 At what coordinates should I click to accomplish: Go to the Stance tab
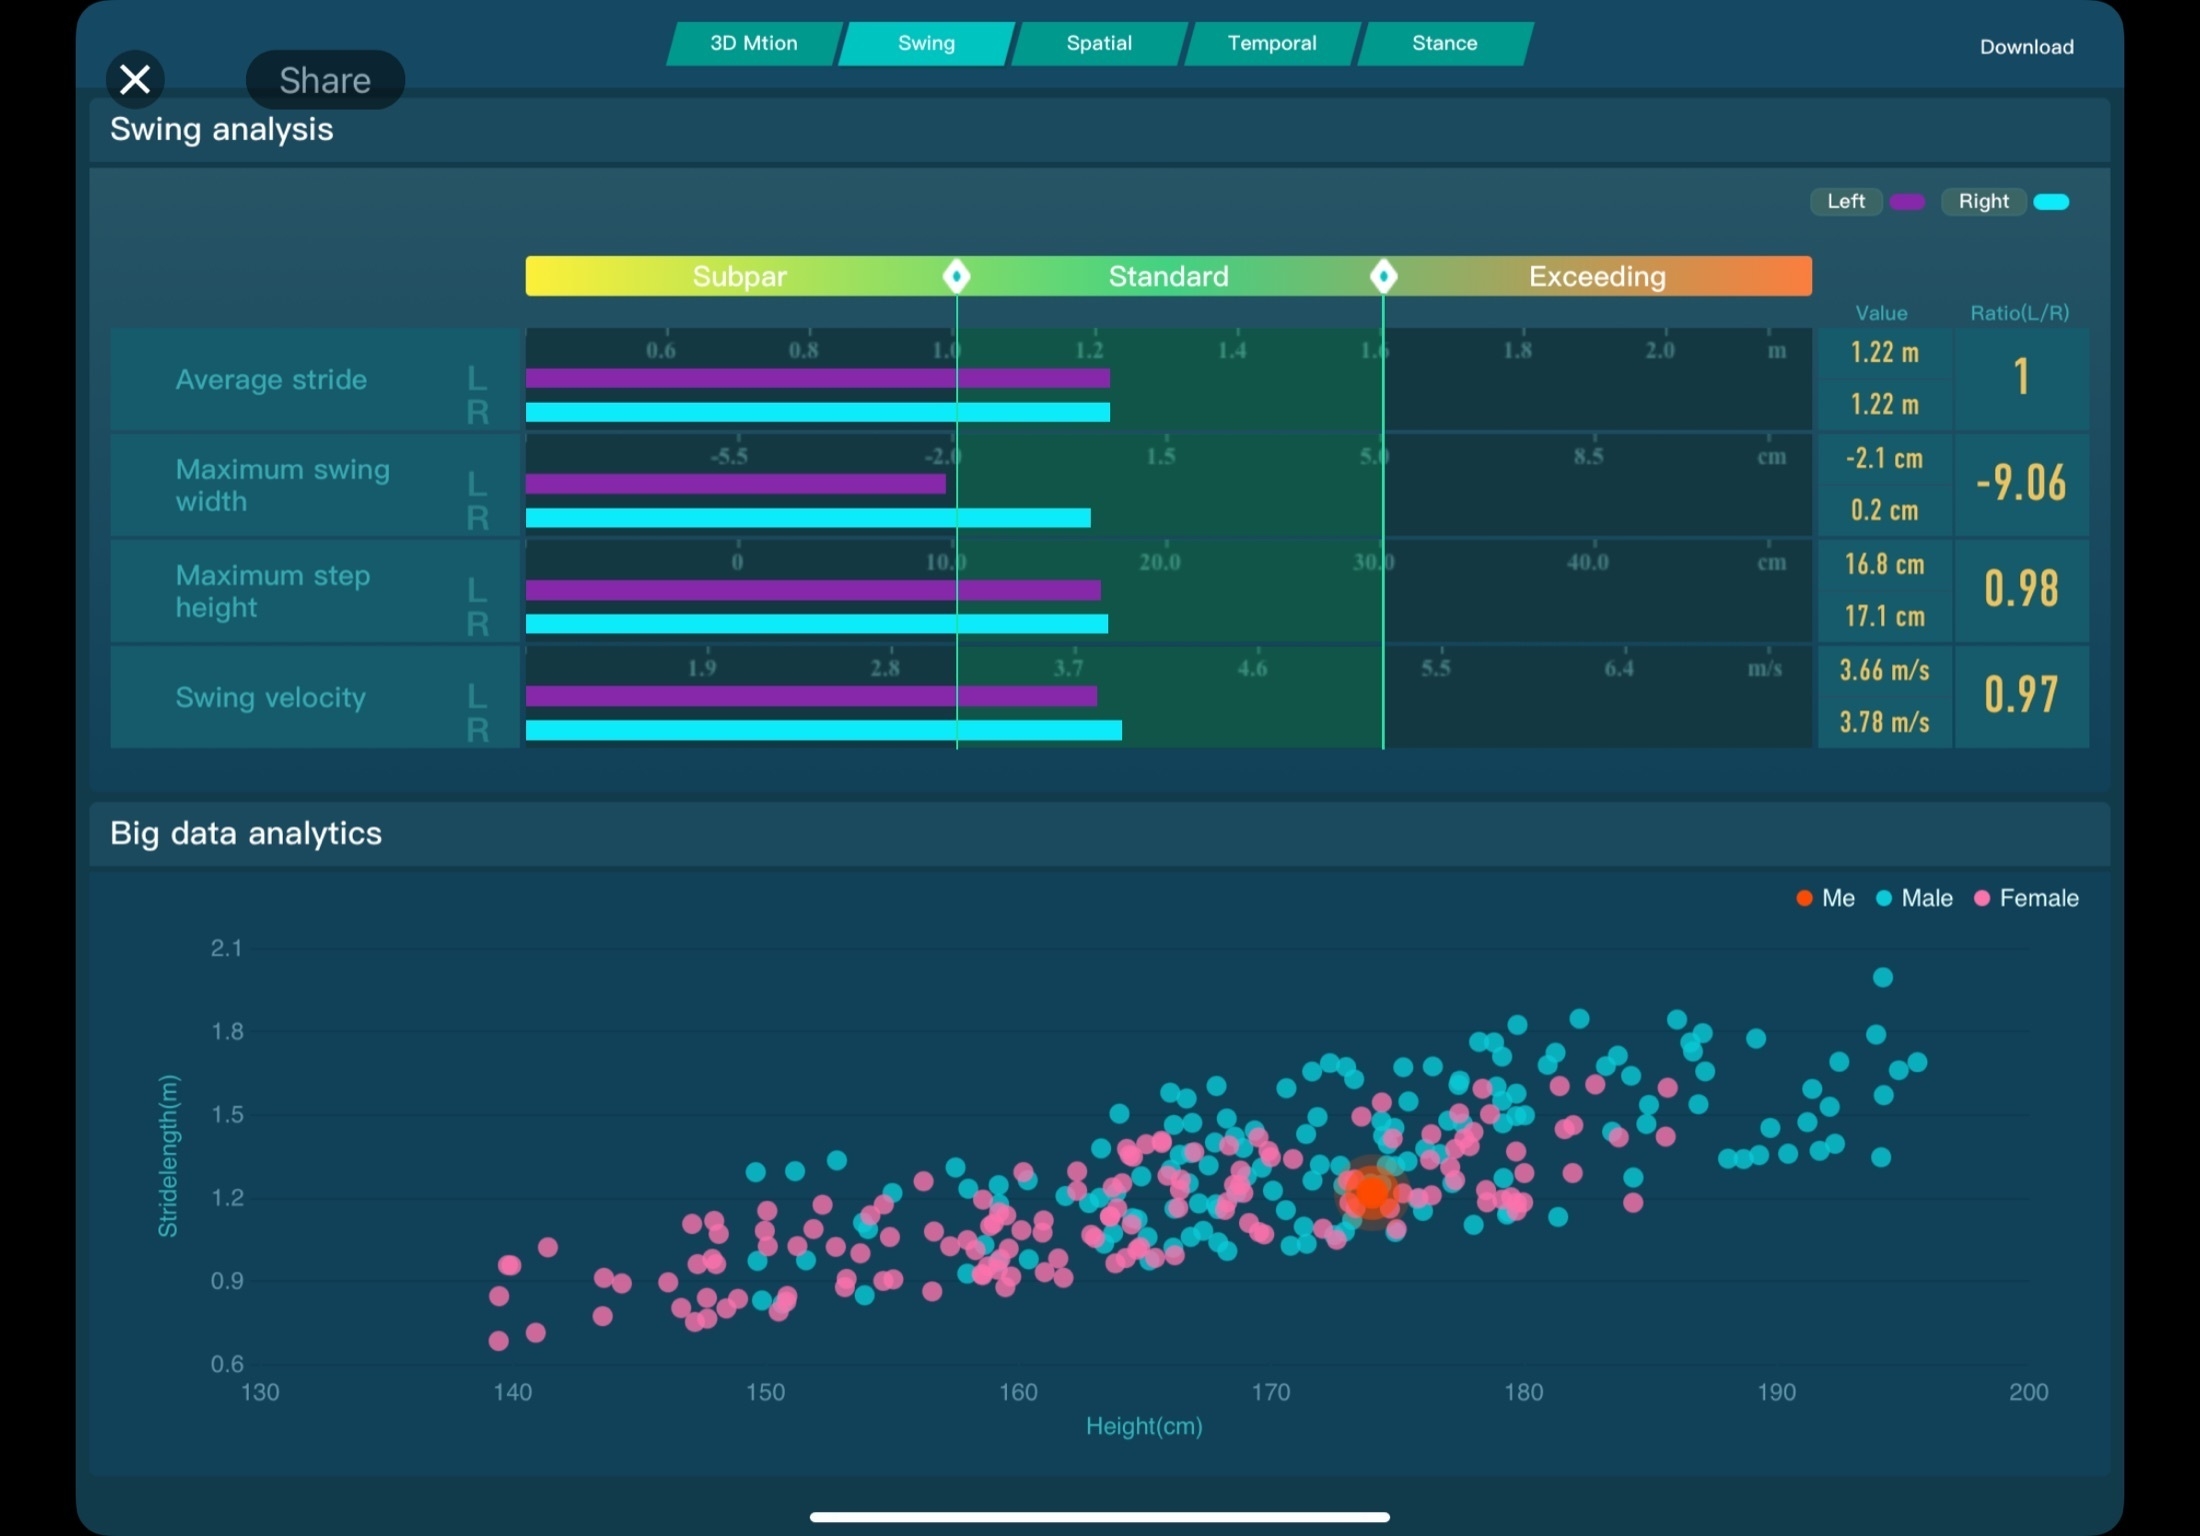coord(1444,43)
